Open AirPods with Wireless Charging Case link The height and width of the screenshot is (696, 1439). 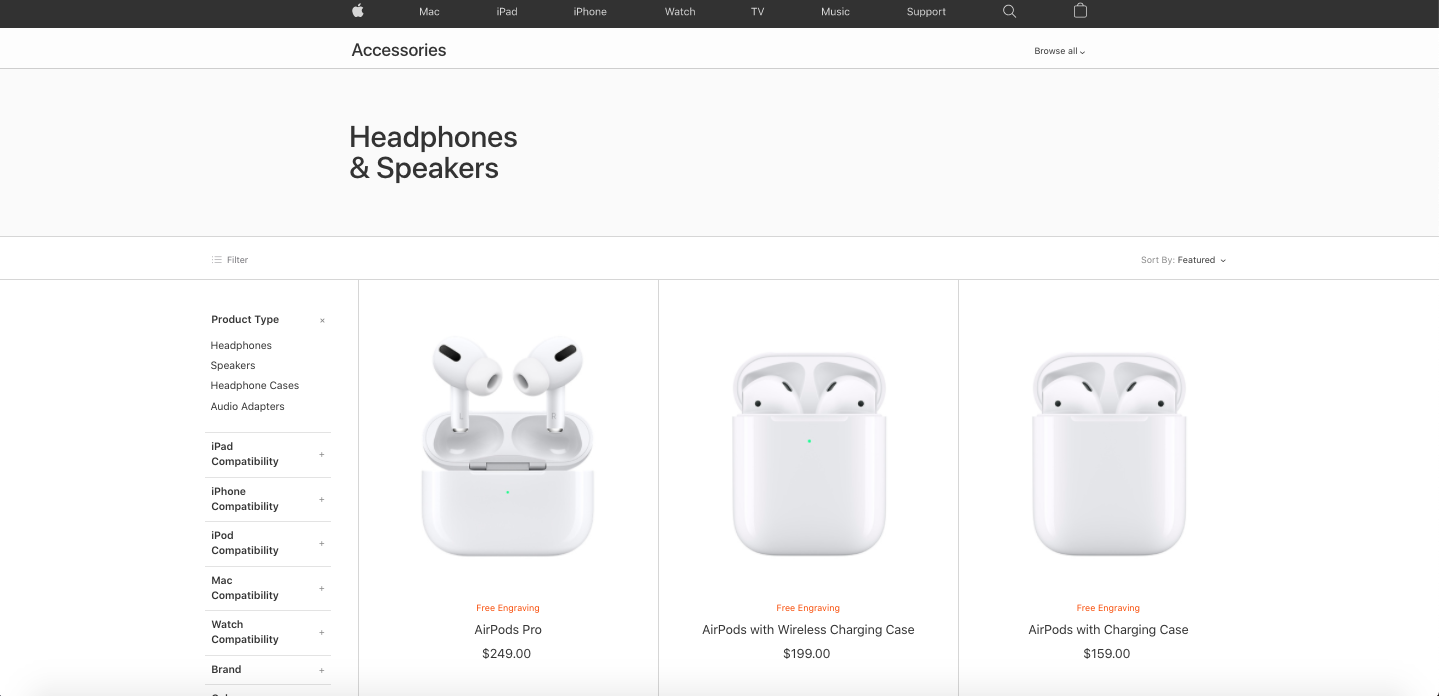pyautogui.click(x=808, y=630)
